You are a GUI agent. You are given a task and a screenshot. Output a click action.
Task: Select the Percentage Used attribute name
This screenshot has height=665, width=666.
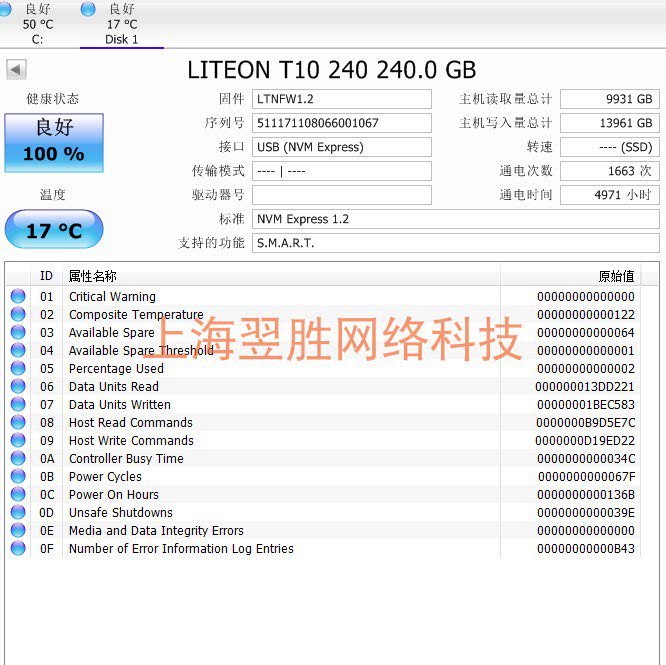pos(116,369)
